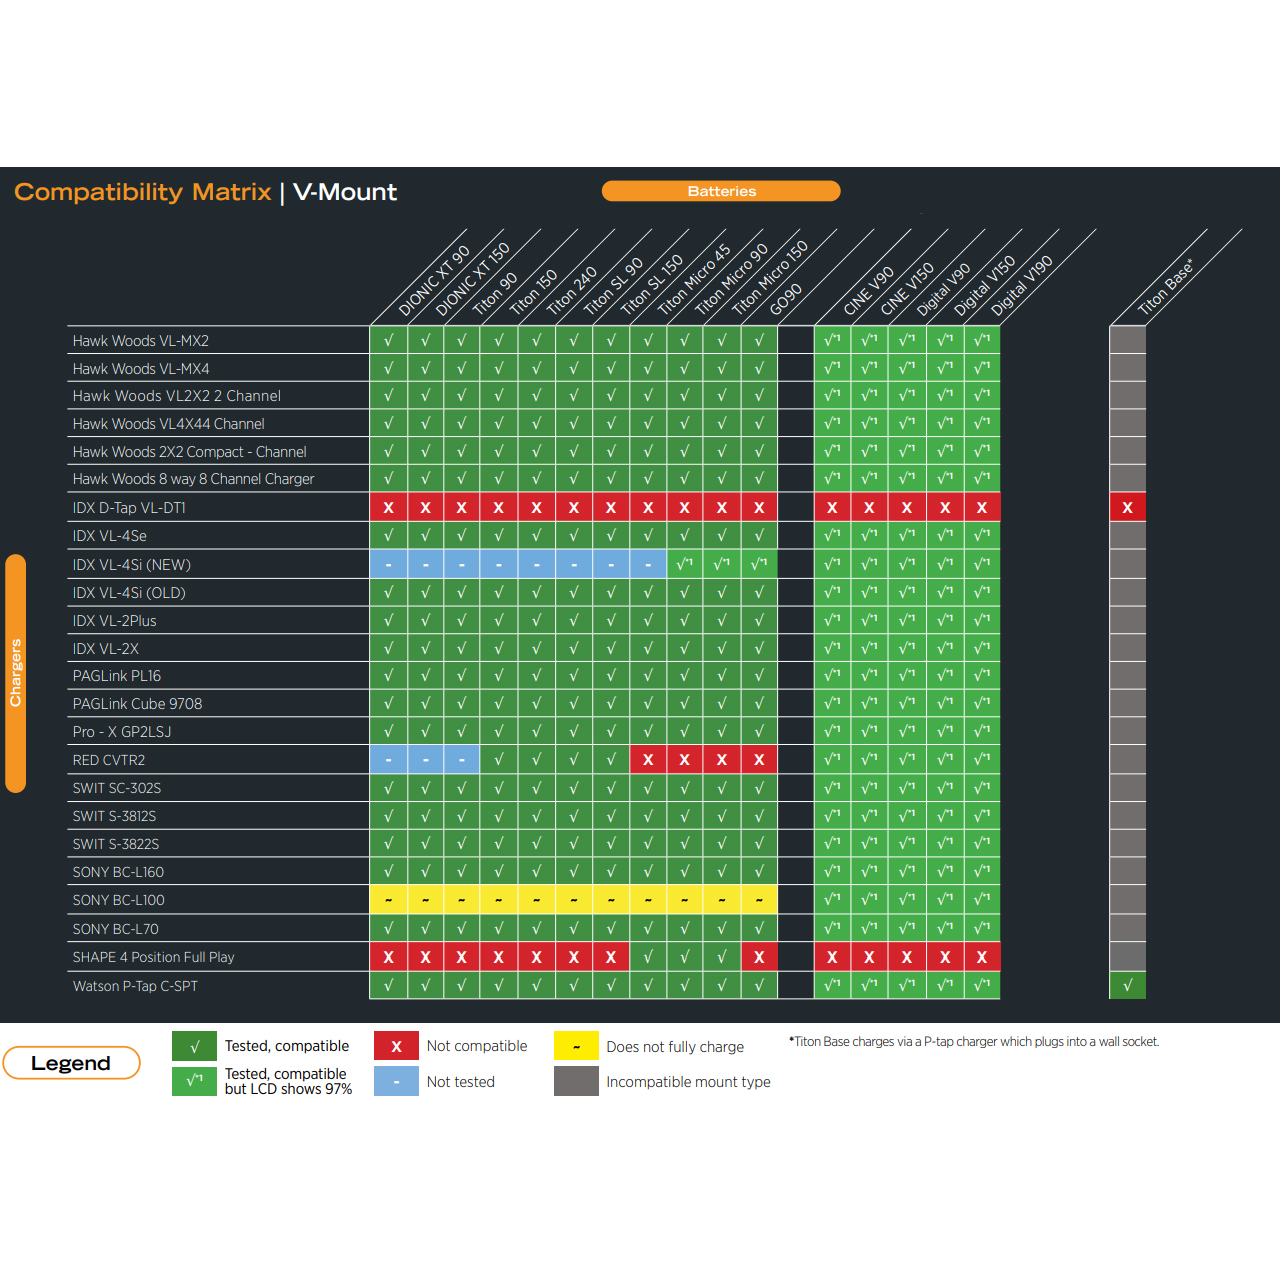Viewport: 1280px width, 1280px height.
Task: Click the 'Titon Base*' column header
Action: point(1166,286)
